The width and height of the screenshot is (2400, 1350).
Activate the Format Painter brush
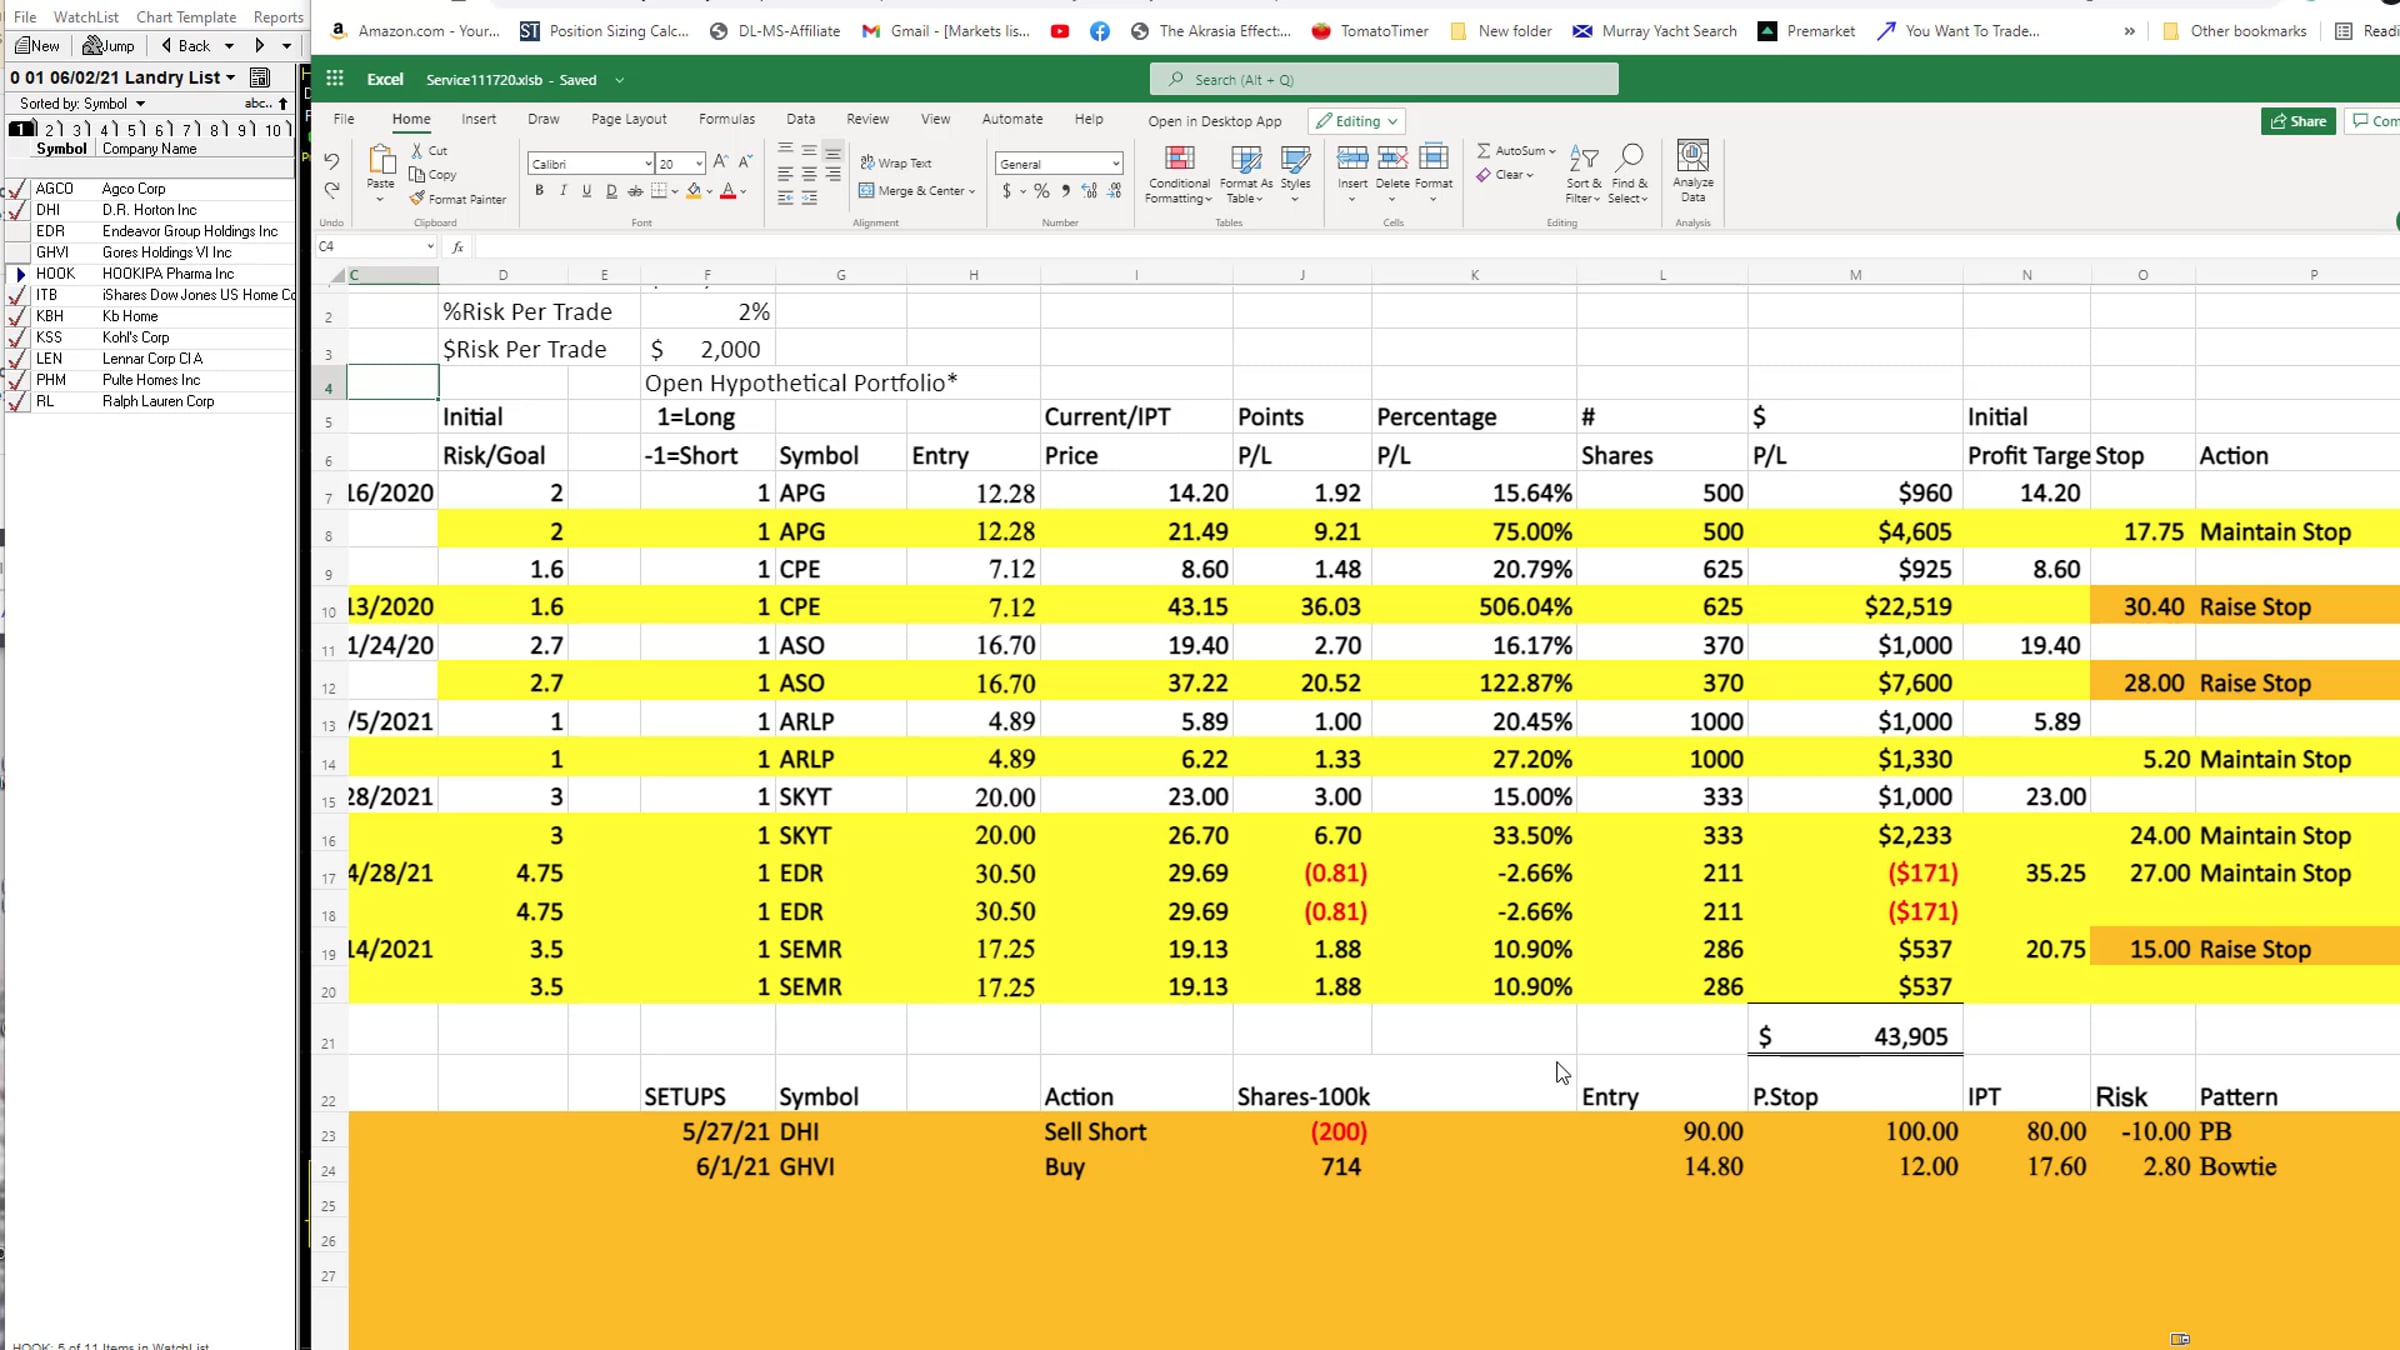[x=417, y=198]
